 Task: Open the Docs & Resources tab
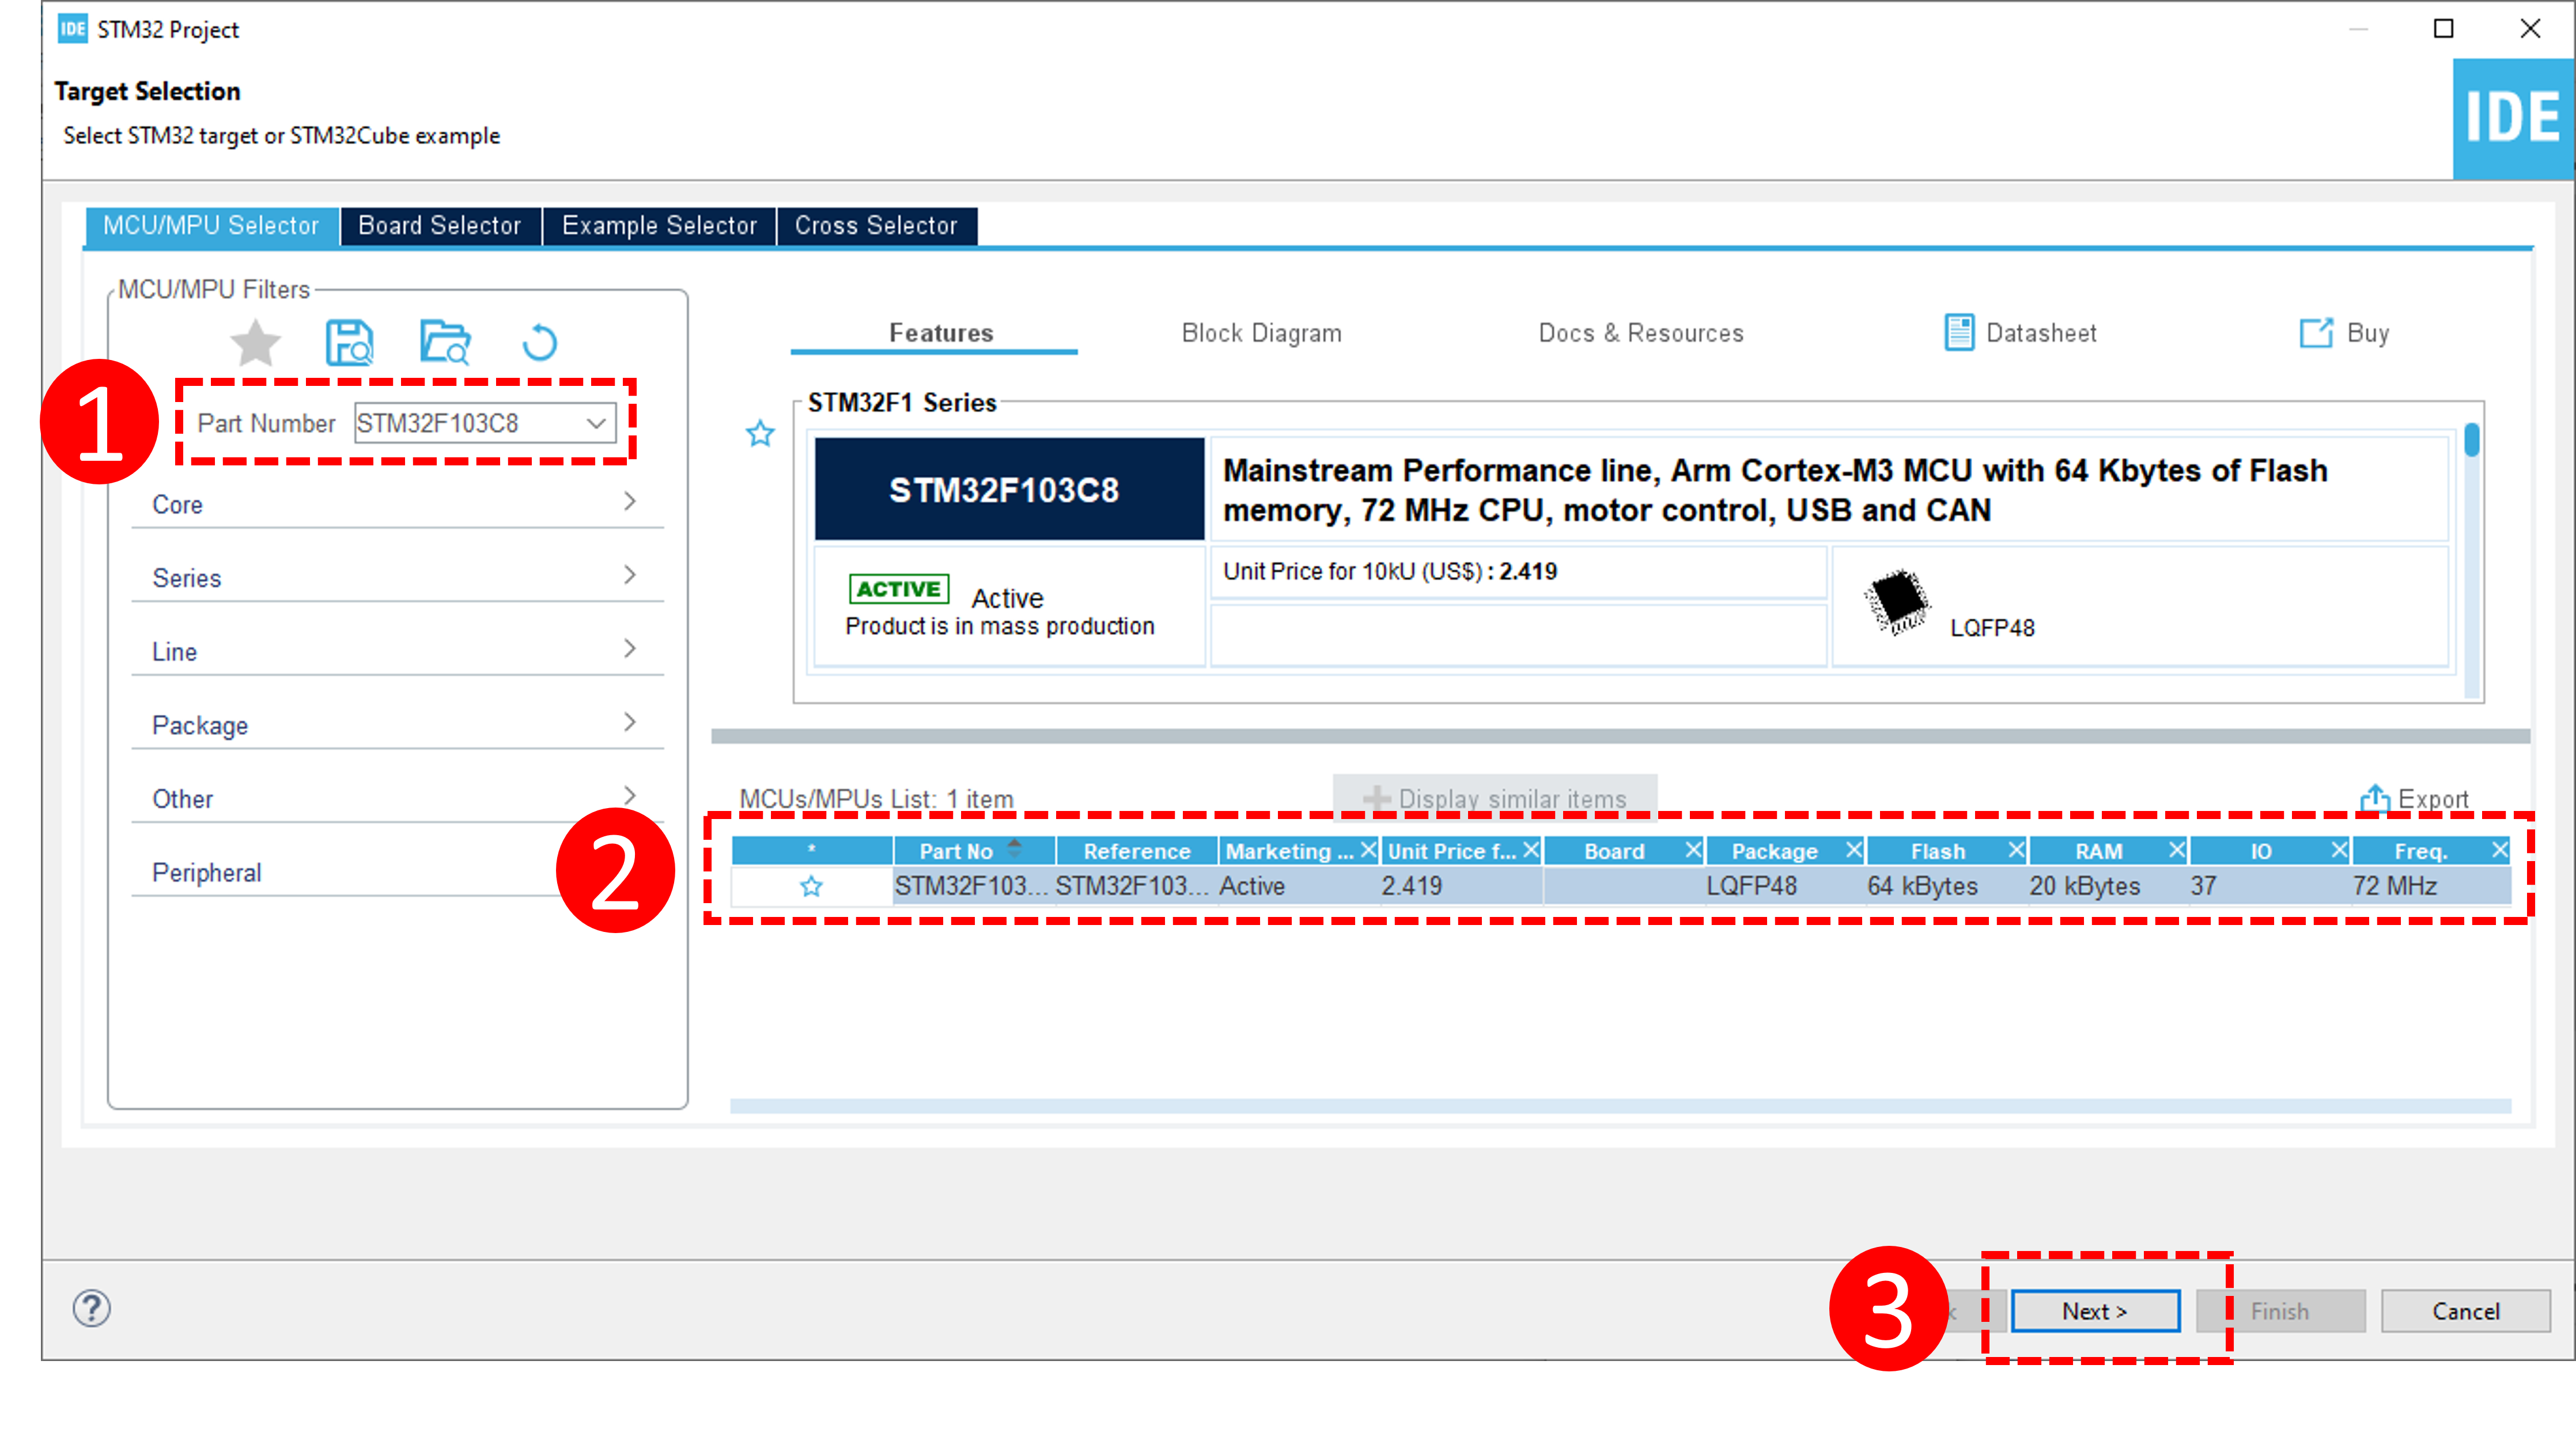pos(1640,333)
